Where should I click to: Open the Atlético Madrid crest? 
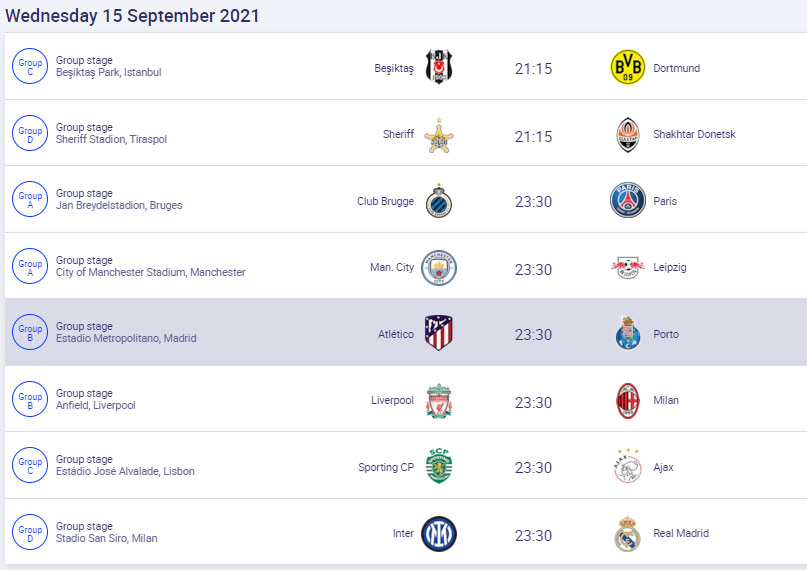pos(438,333)
